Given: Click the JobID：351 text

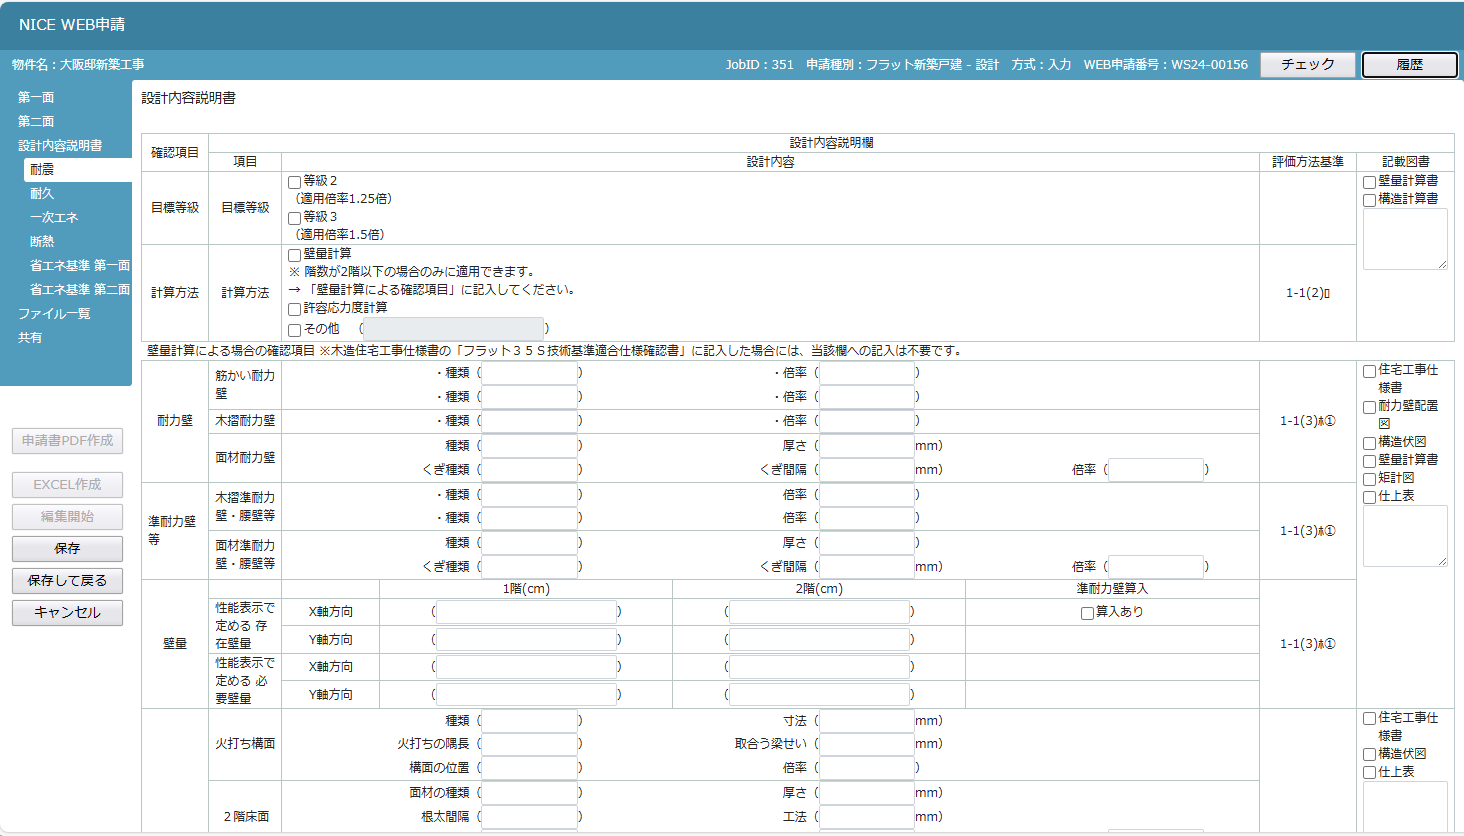Looking at the screenshot, I should click(x=760, y=64).
